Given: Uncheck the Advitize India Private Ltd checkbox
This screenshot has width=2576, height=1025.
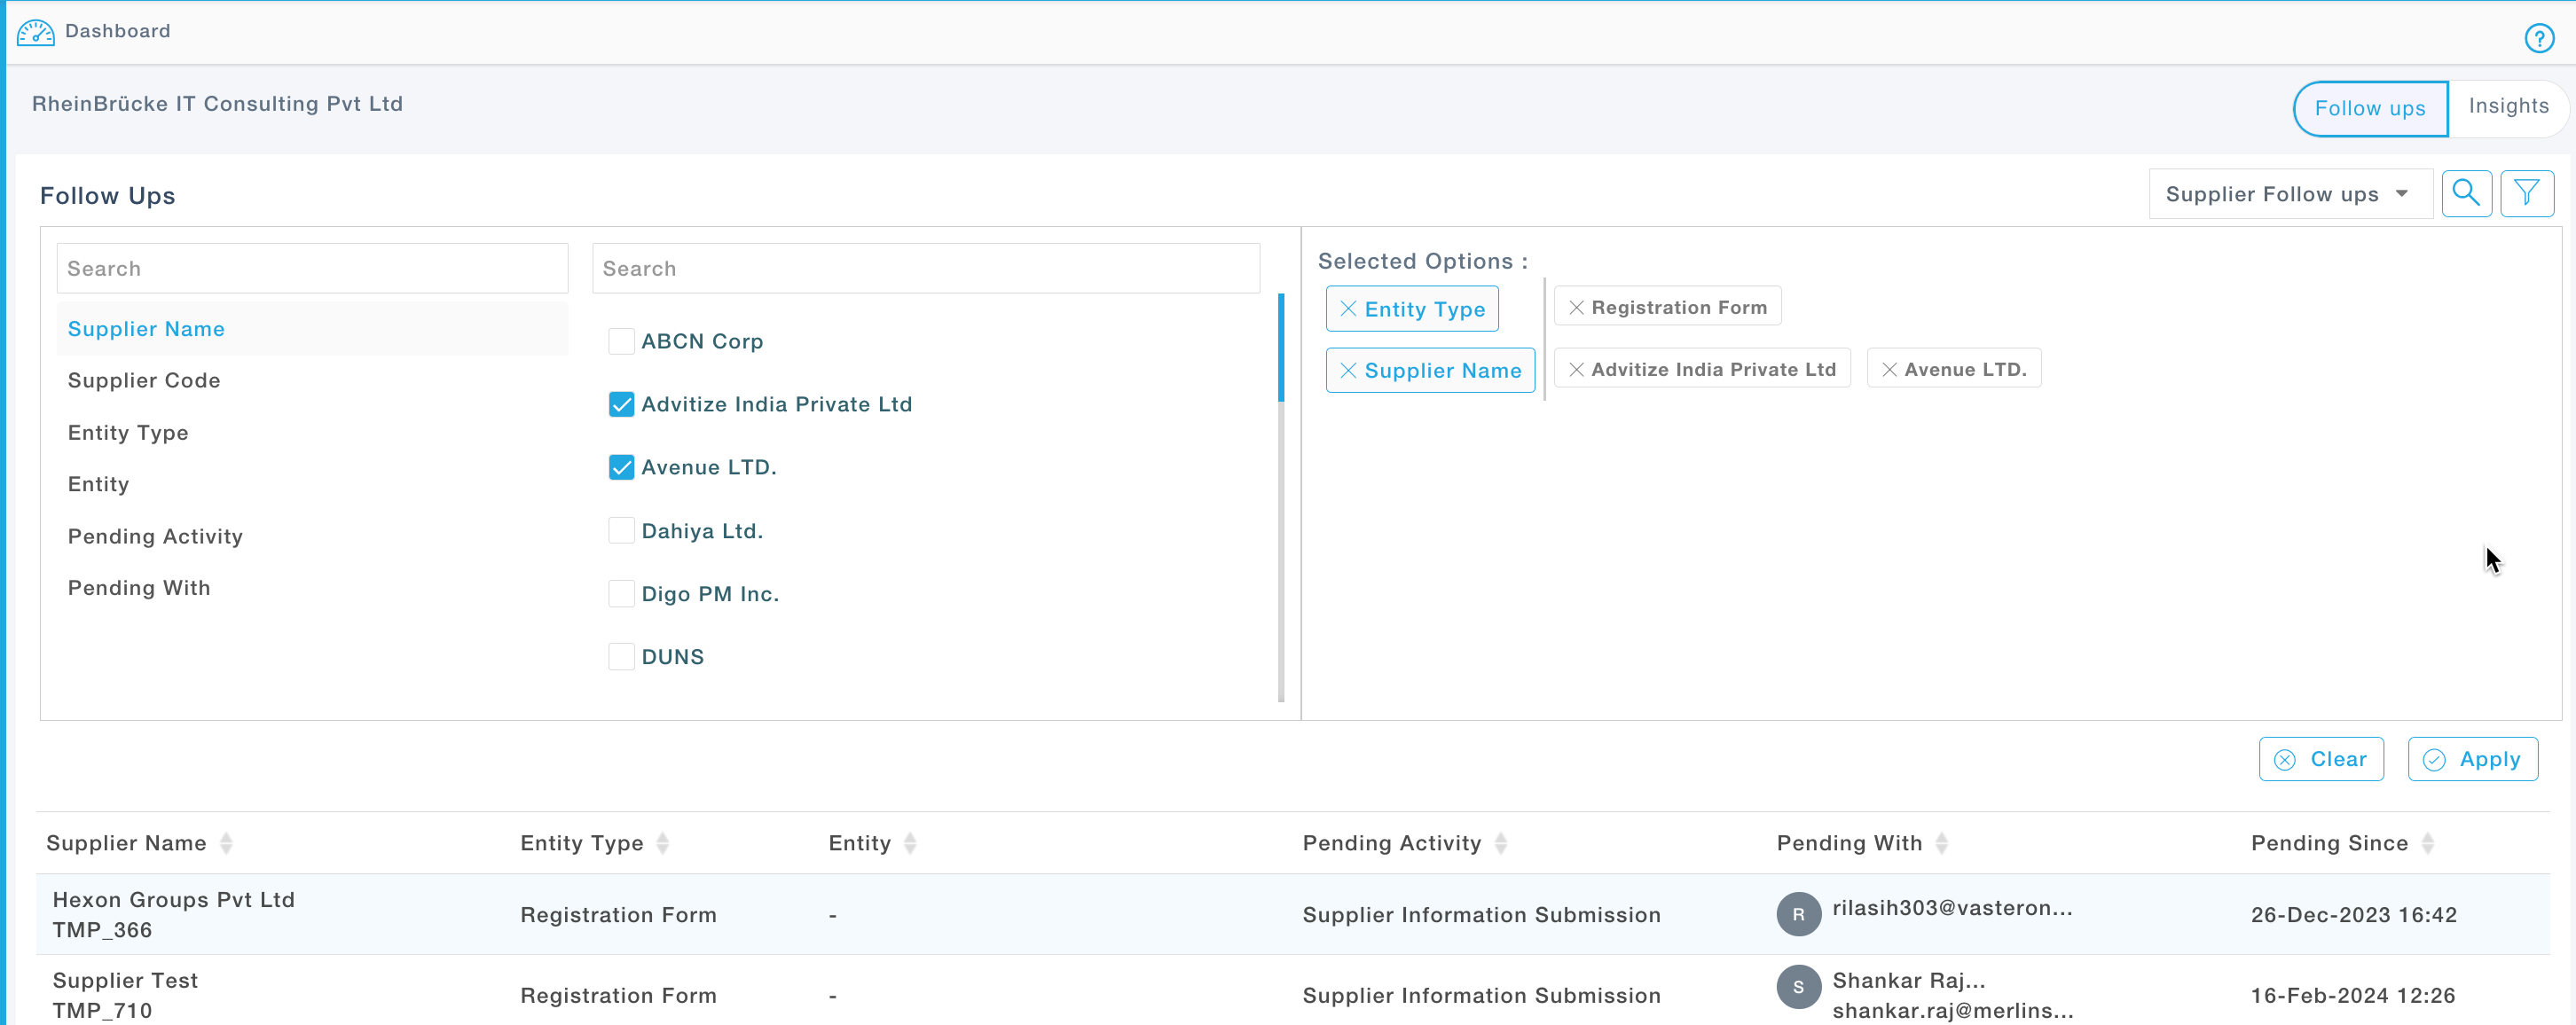Looking at the screenshot, I should point(621,405).
